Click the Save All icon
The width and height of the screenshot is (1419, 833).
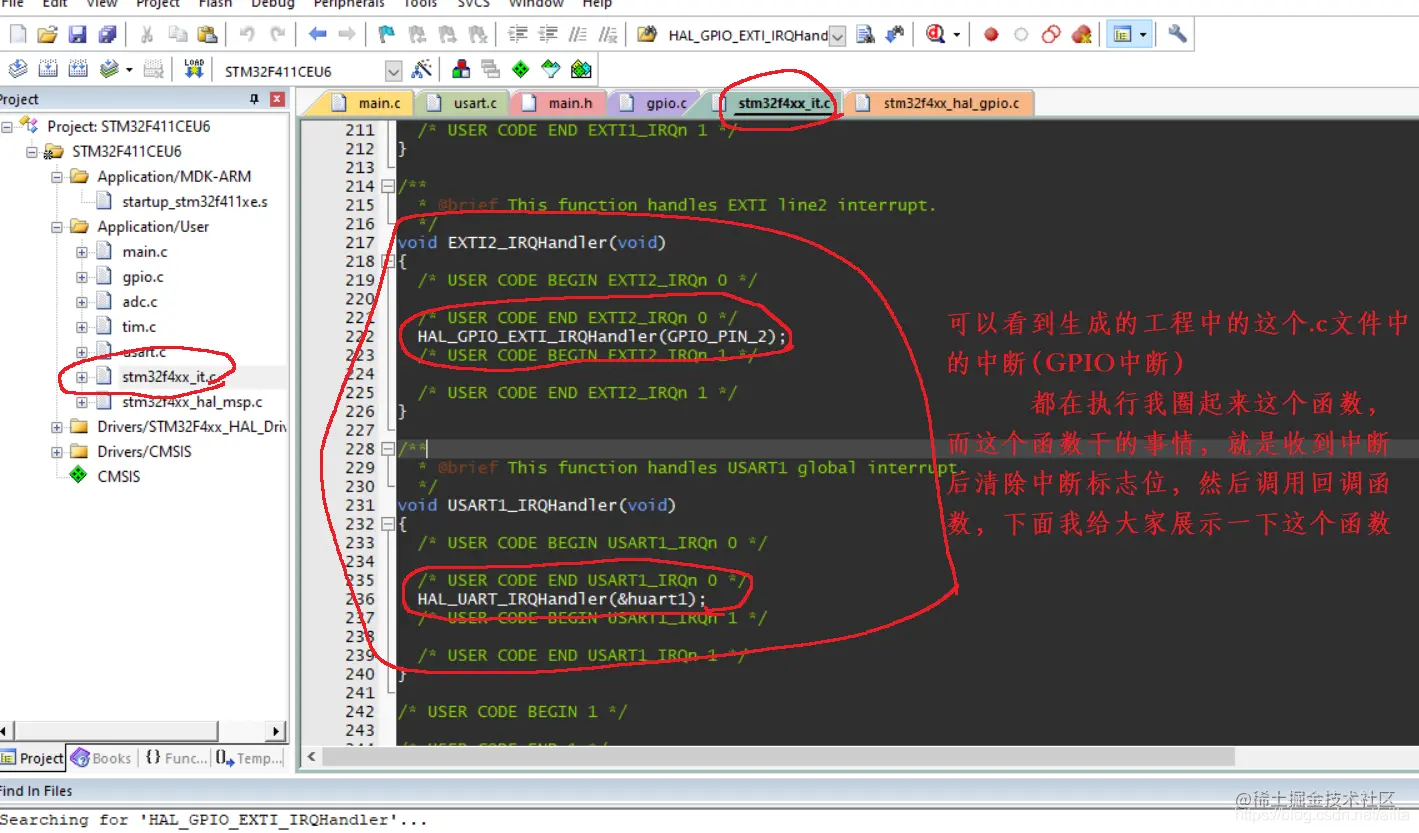(x=106, y=35)
